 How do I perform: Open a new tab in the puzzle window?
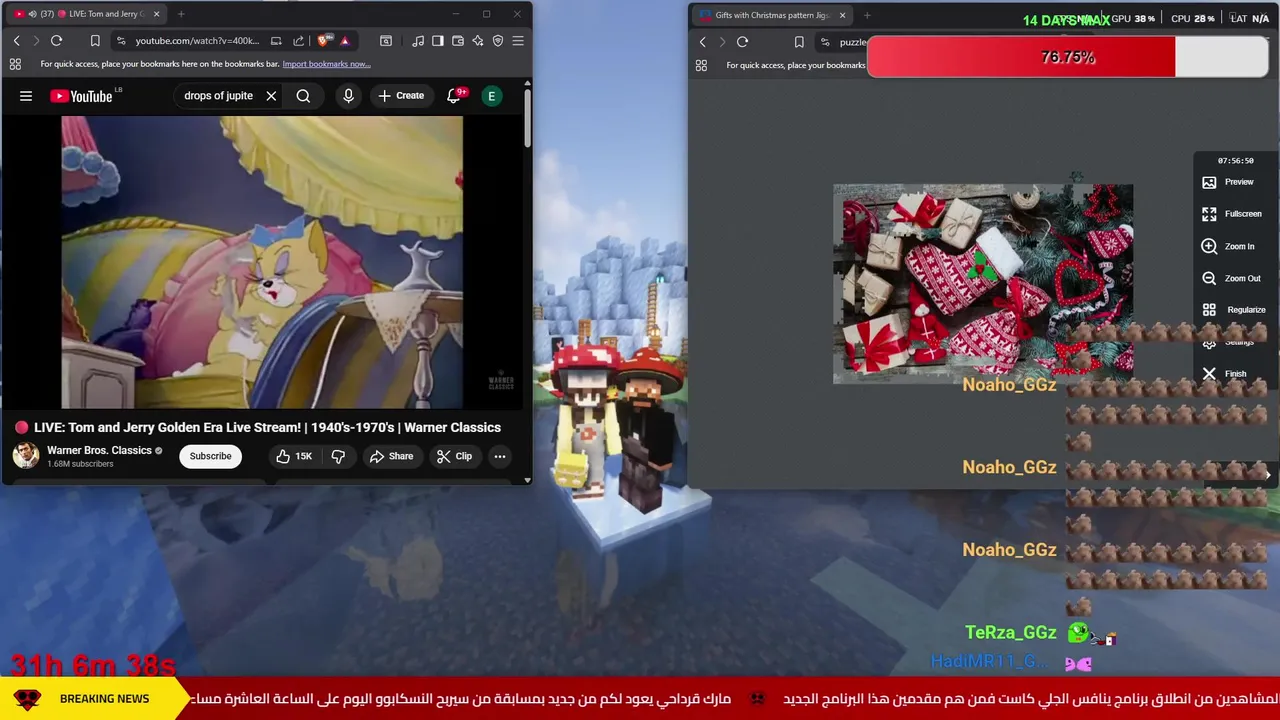(867, 15)
